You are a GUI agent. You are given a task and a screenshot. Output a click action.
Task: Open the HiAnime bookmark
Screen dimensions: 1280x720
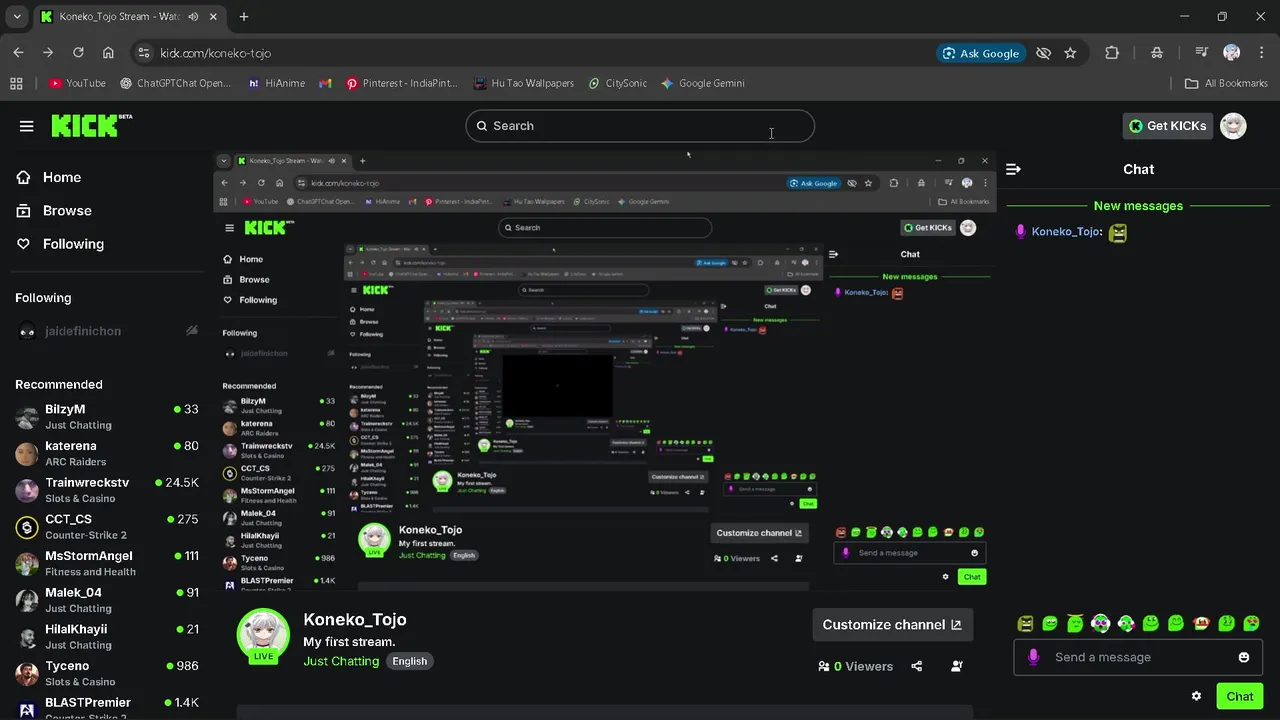[276, 84]
